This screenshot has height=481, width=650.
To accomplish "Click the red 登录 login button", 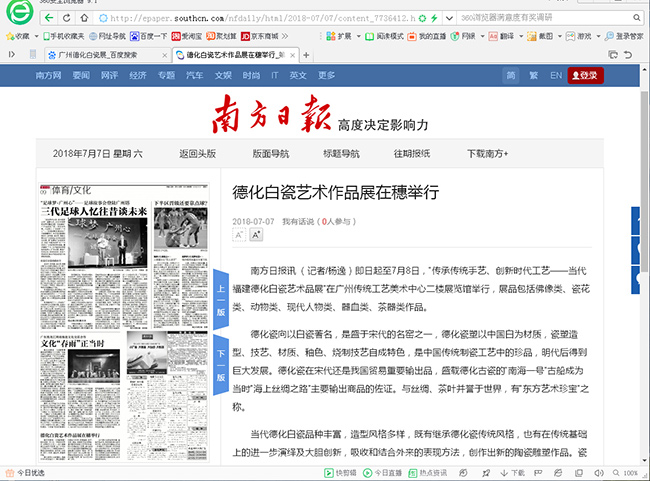I will click(585, 75).
